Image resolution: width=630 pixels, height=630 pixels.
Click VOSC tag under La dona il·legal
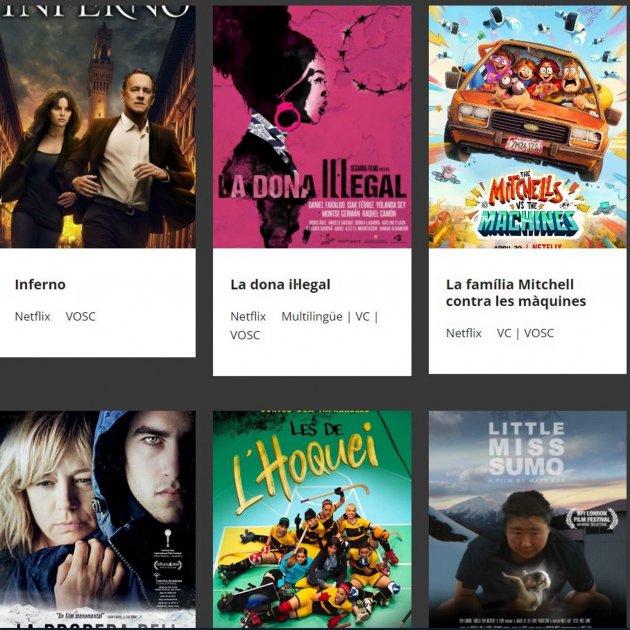click(x=245, y=335)
